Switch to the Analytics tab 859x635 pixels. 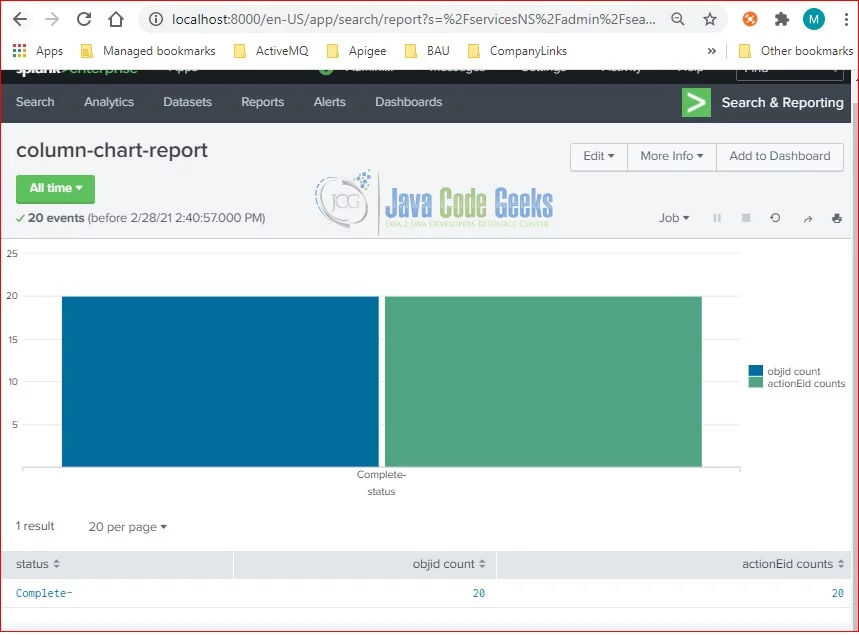tap(109, 102)
